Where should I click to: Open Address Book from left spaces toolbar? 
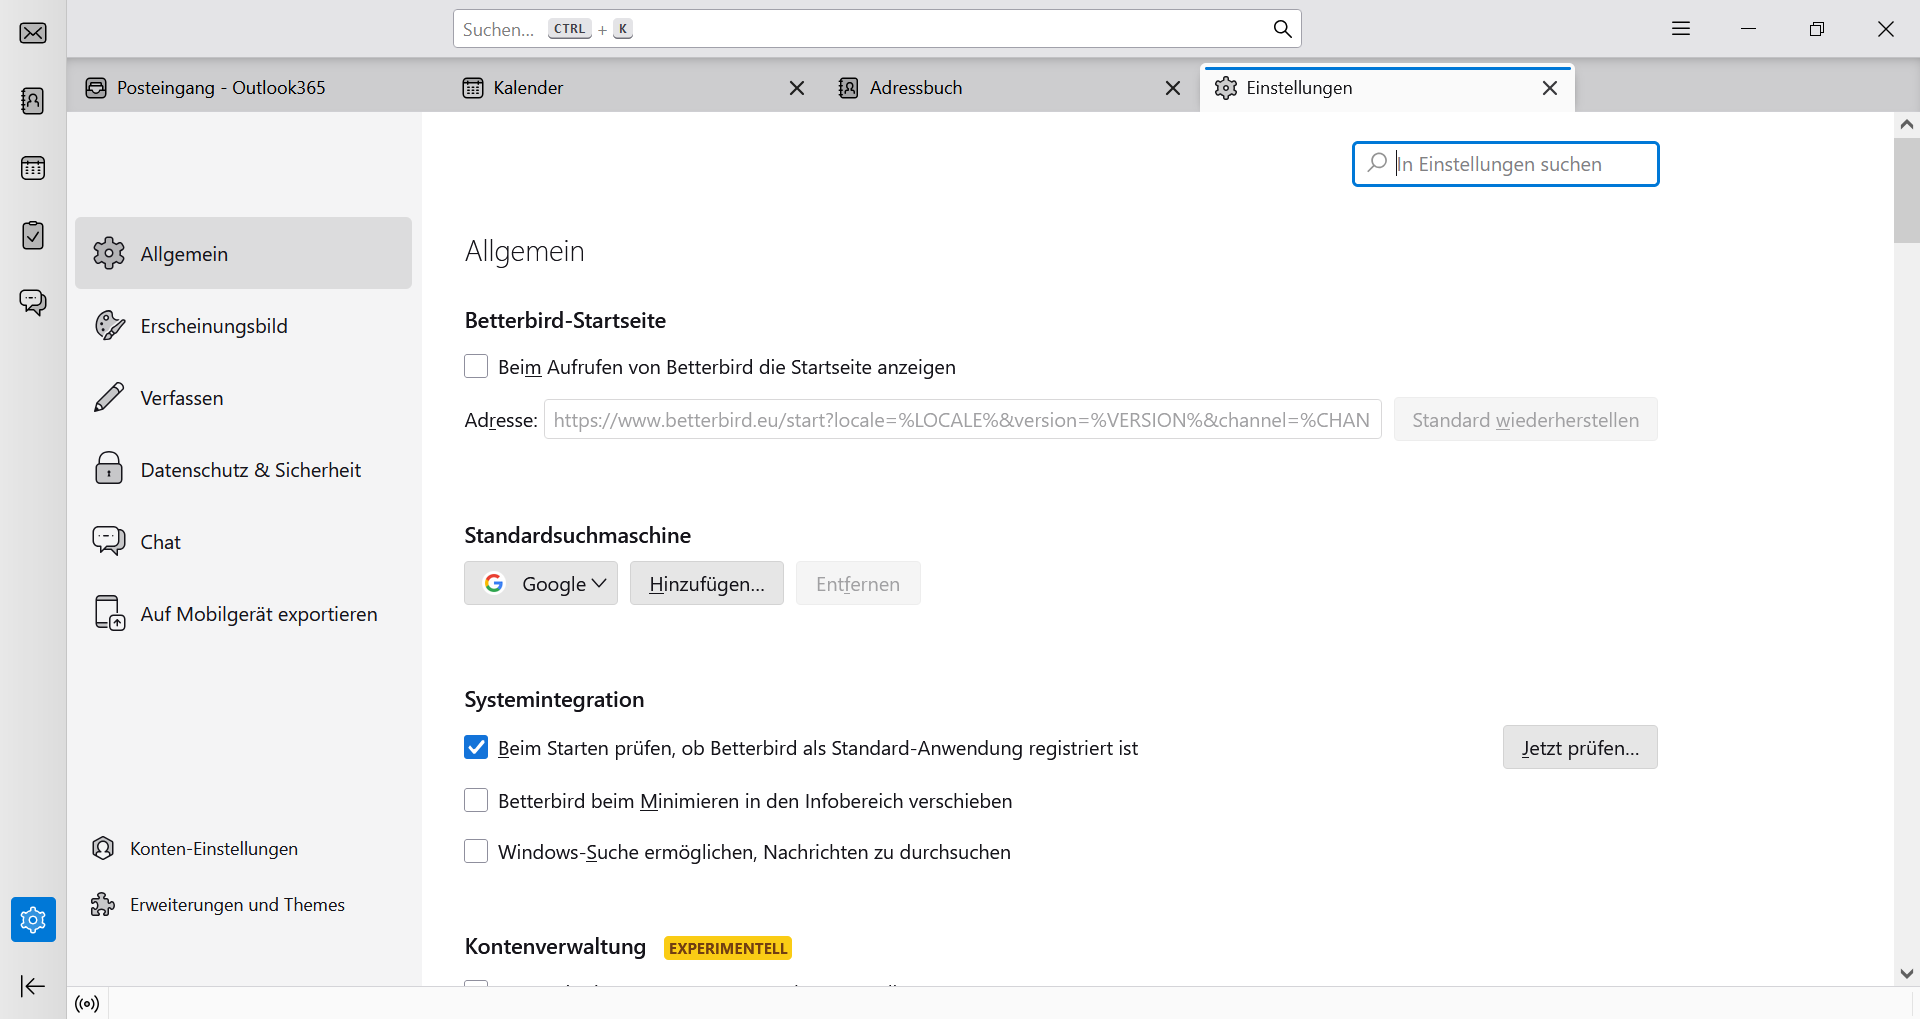(x=33, y=101)
